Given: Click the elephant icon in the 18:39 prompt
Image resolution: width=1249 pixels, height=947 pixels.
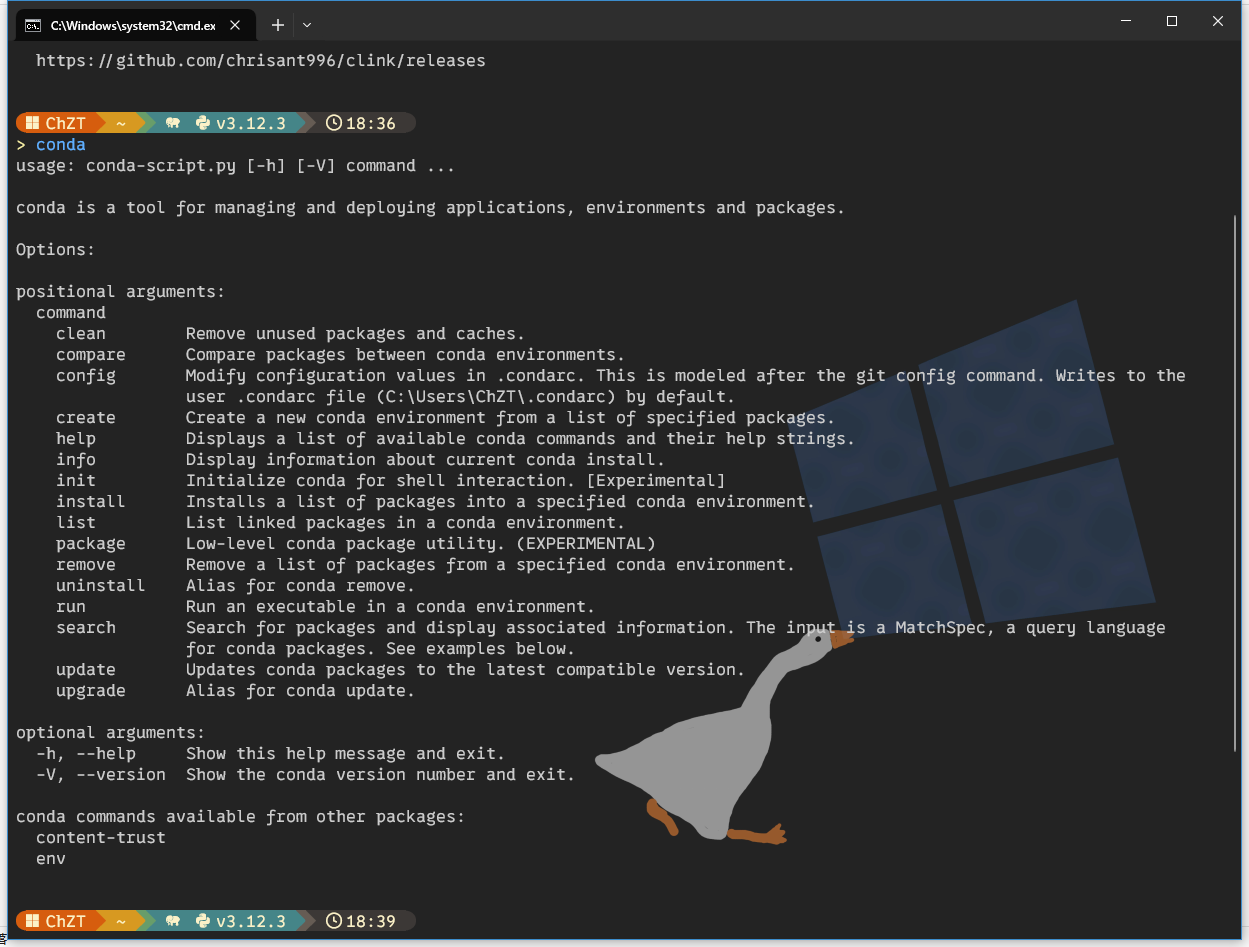Looking at the screenshot, I should tap(173, 921).
